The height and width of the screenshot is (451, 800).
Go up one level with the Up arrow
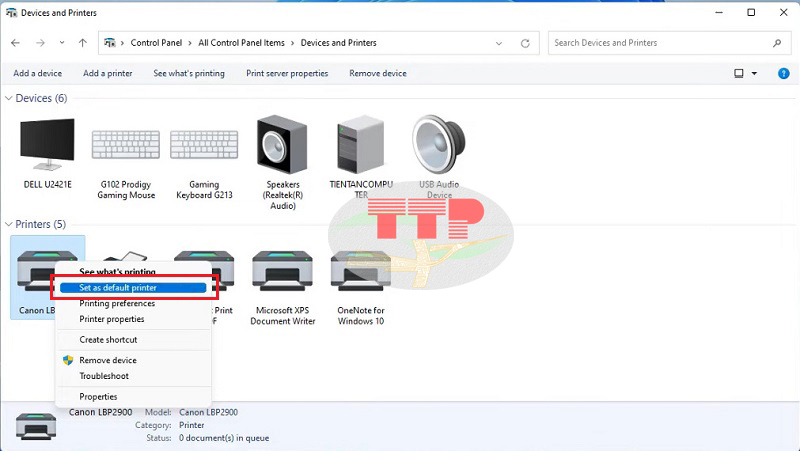(83, 43)
